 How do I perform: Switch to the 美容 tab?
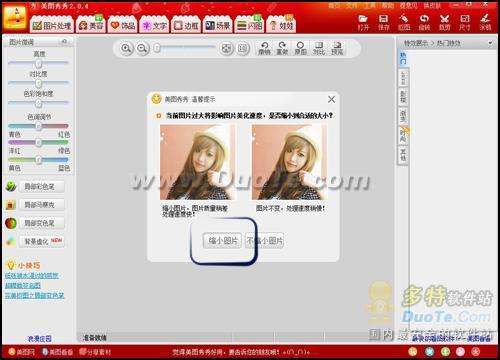point(91,25)
